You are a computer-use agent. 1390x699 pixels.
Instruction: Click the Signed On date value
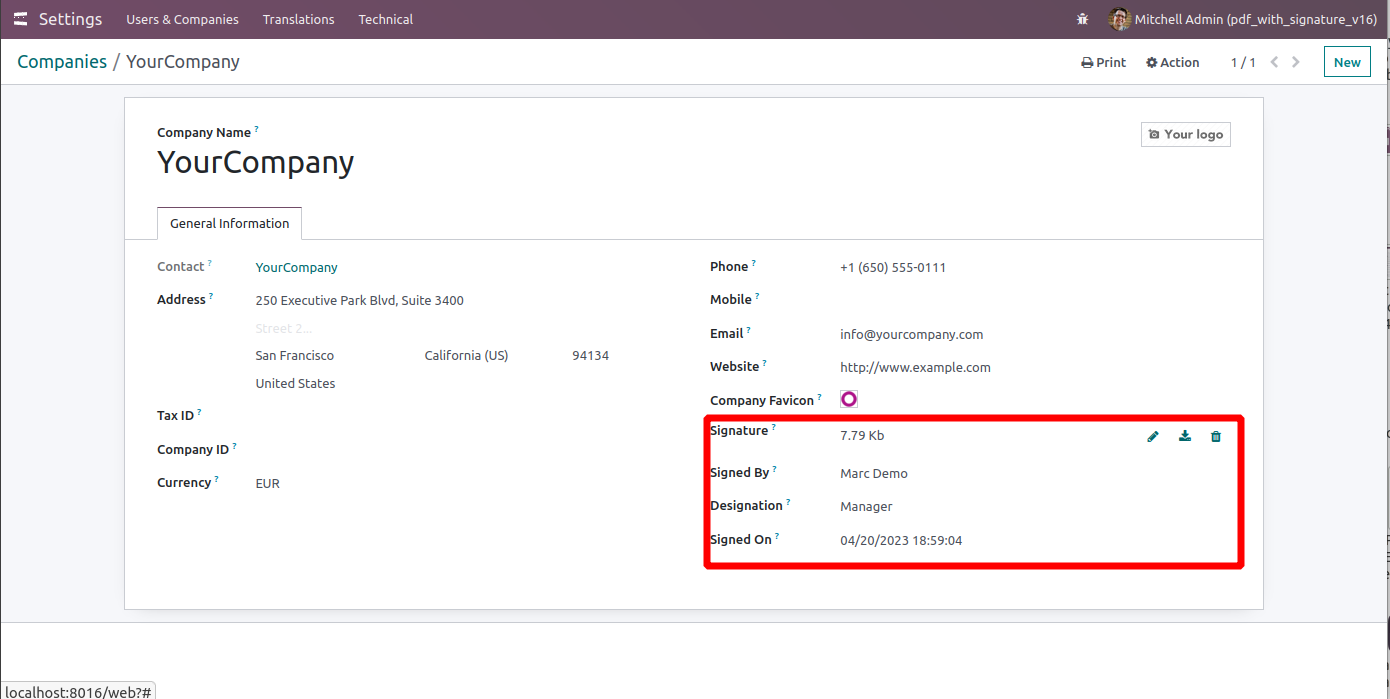[901, 540]
